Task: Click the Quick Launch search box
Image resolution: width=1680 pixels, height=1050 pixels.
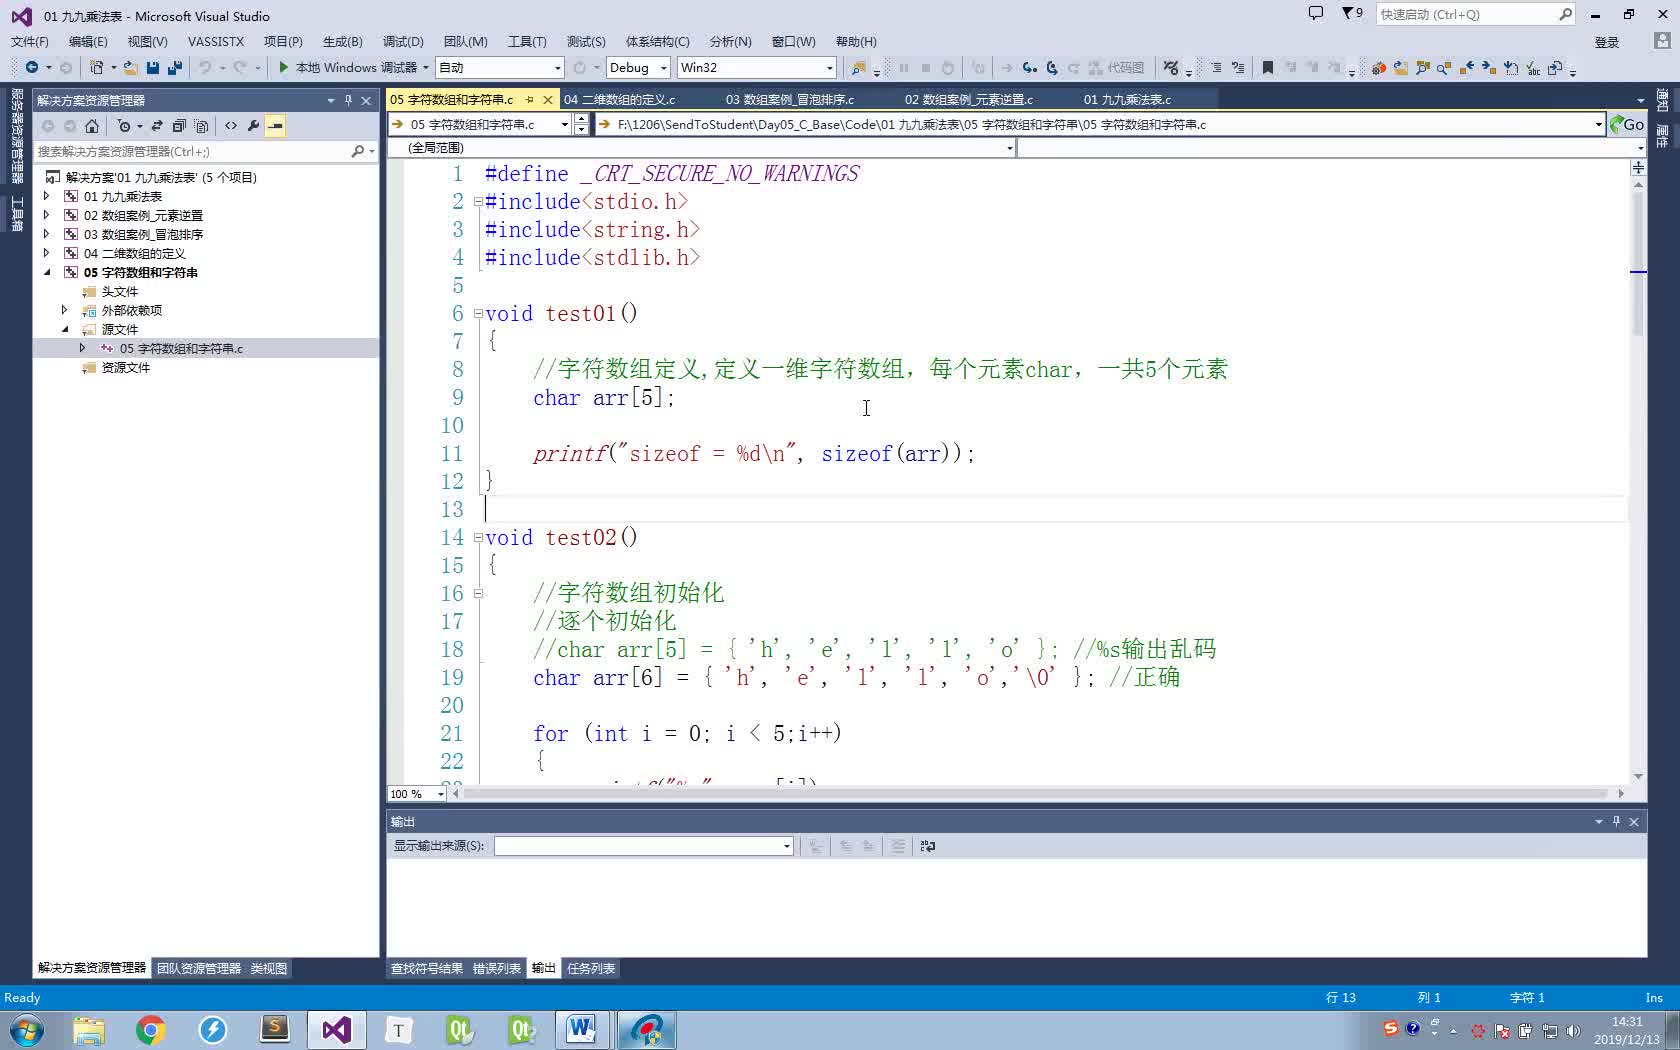Action: tap(1475, 14)
